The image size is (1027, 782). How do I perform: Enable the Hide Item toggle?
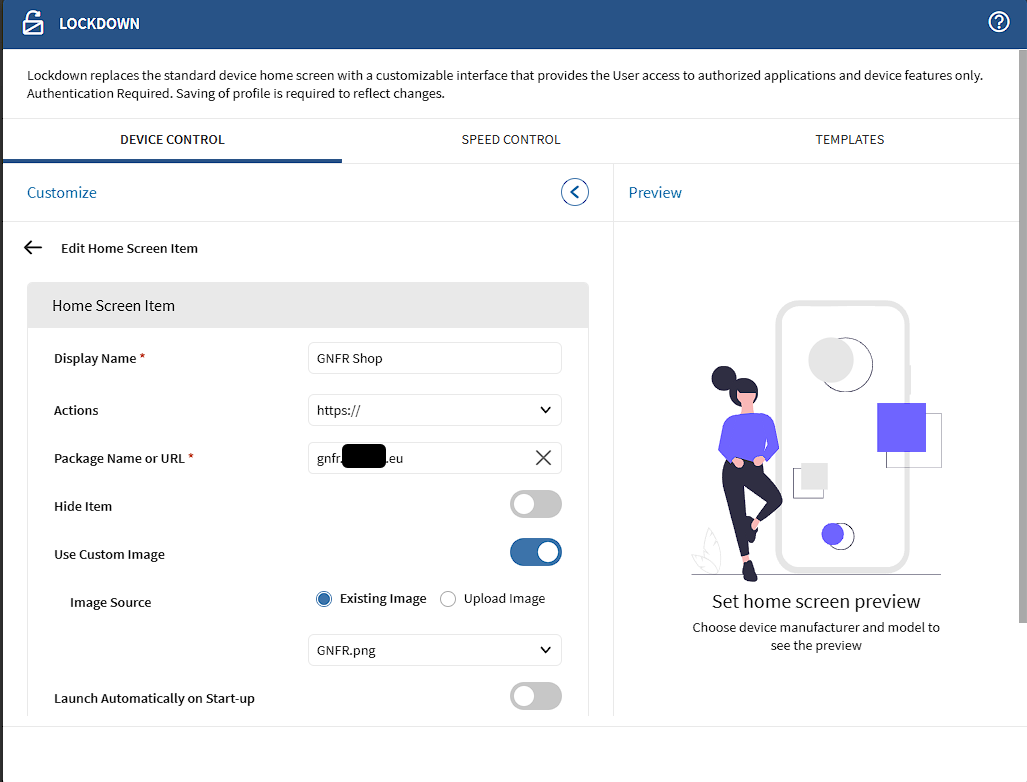click(x=535, y=505)
